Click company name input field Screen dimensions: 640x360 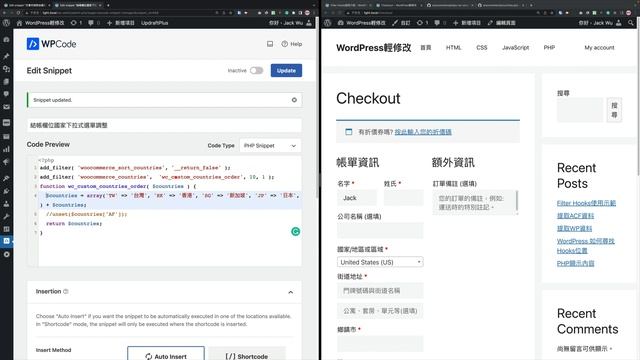pyautogui.click(x=380, y=231)
